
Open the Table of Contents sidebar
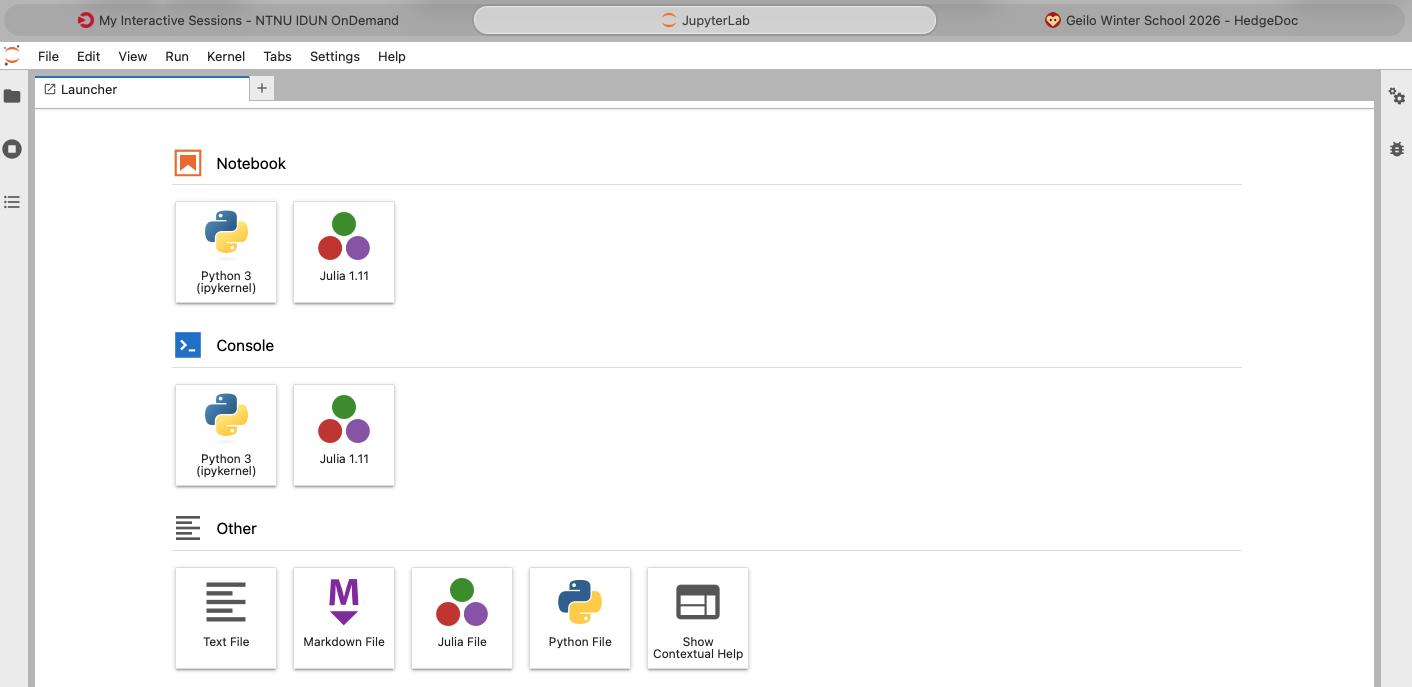tap(12, 202)
